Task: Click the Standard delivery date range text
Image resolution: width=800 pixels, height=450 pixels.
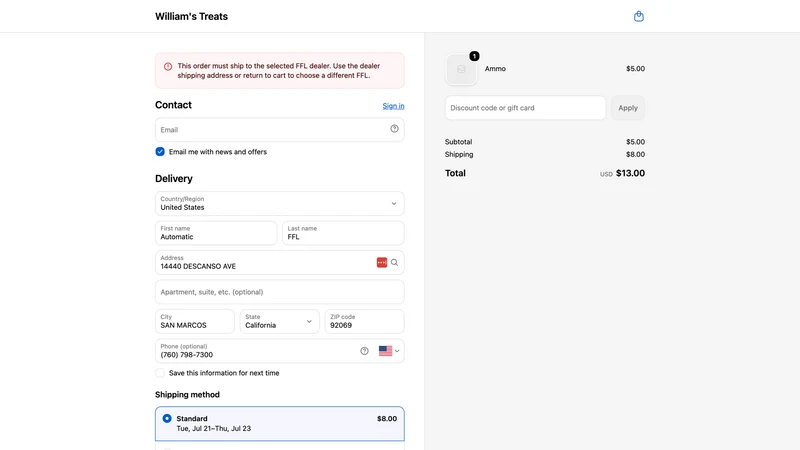Action: point(214,429)
